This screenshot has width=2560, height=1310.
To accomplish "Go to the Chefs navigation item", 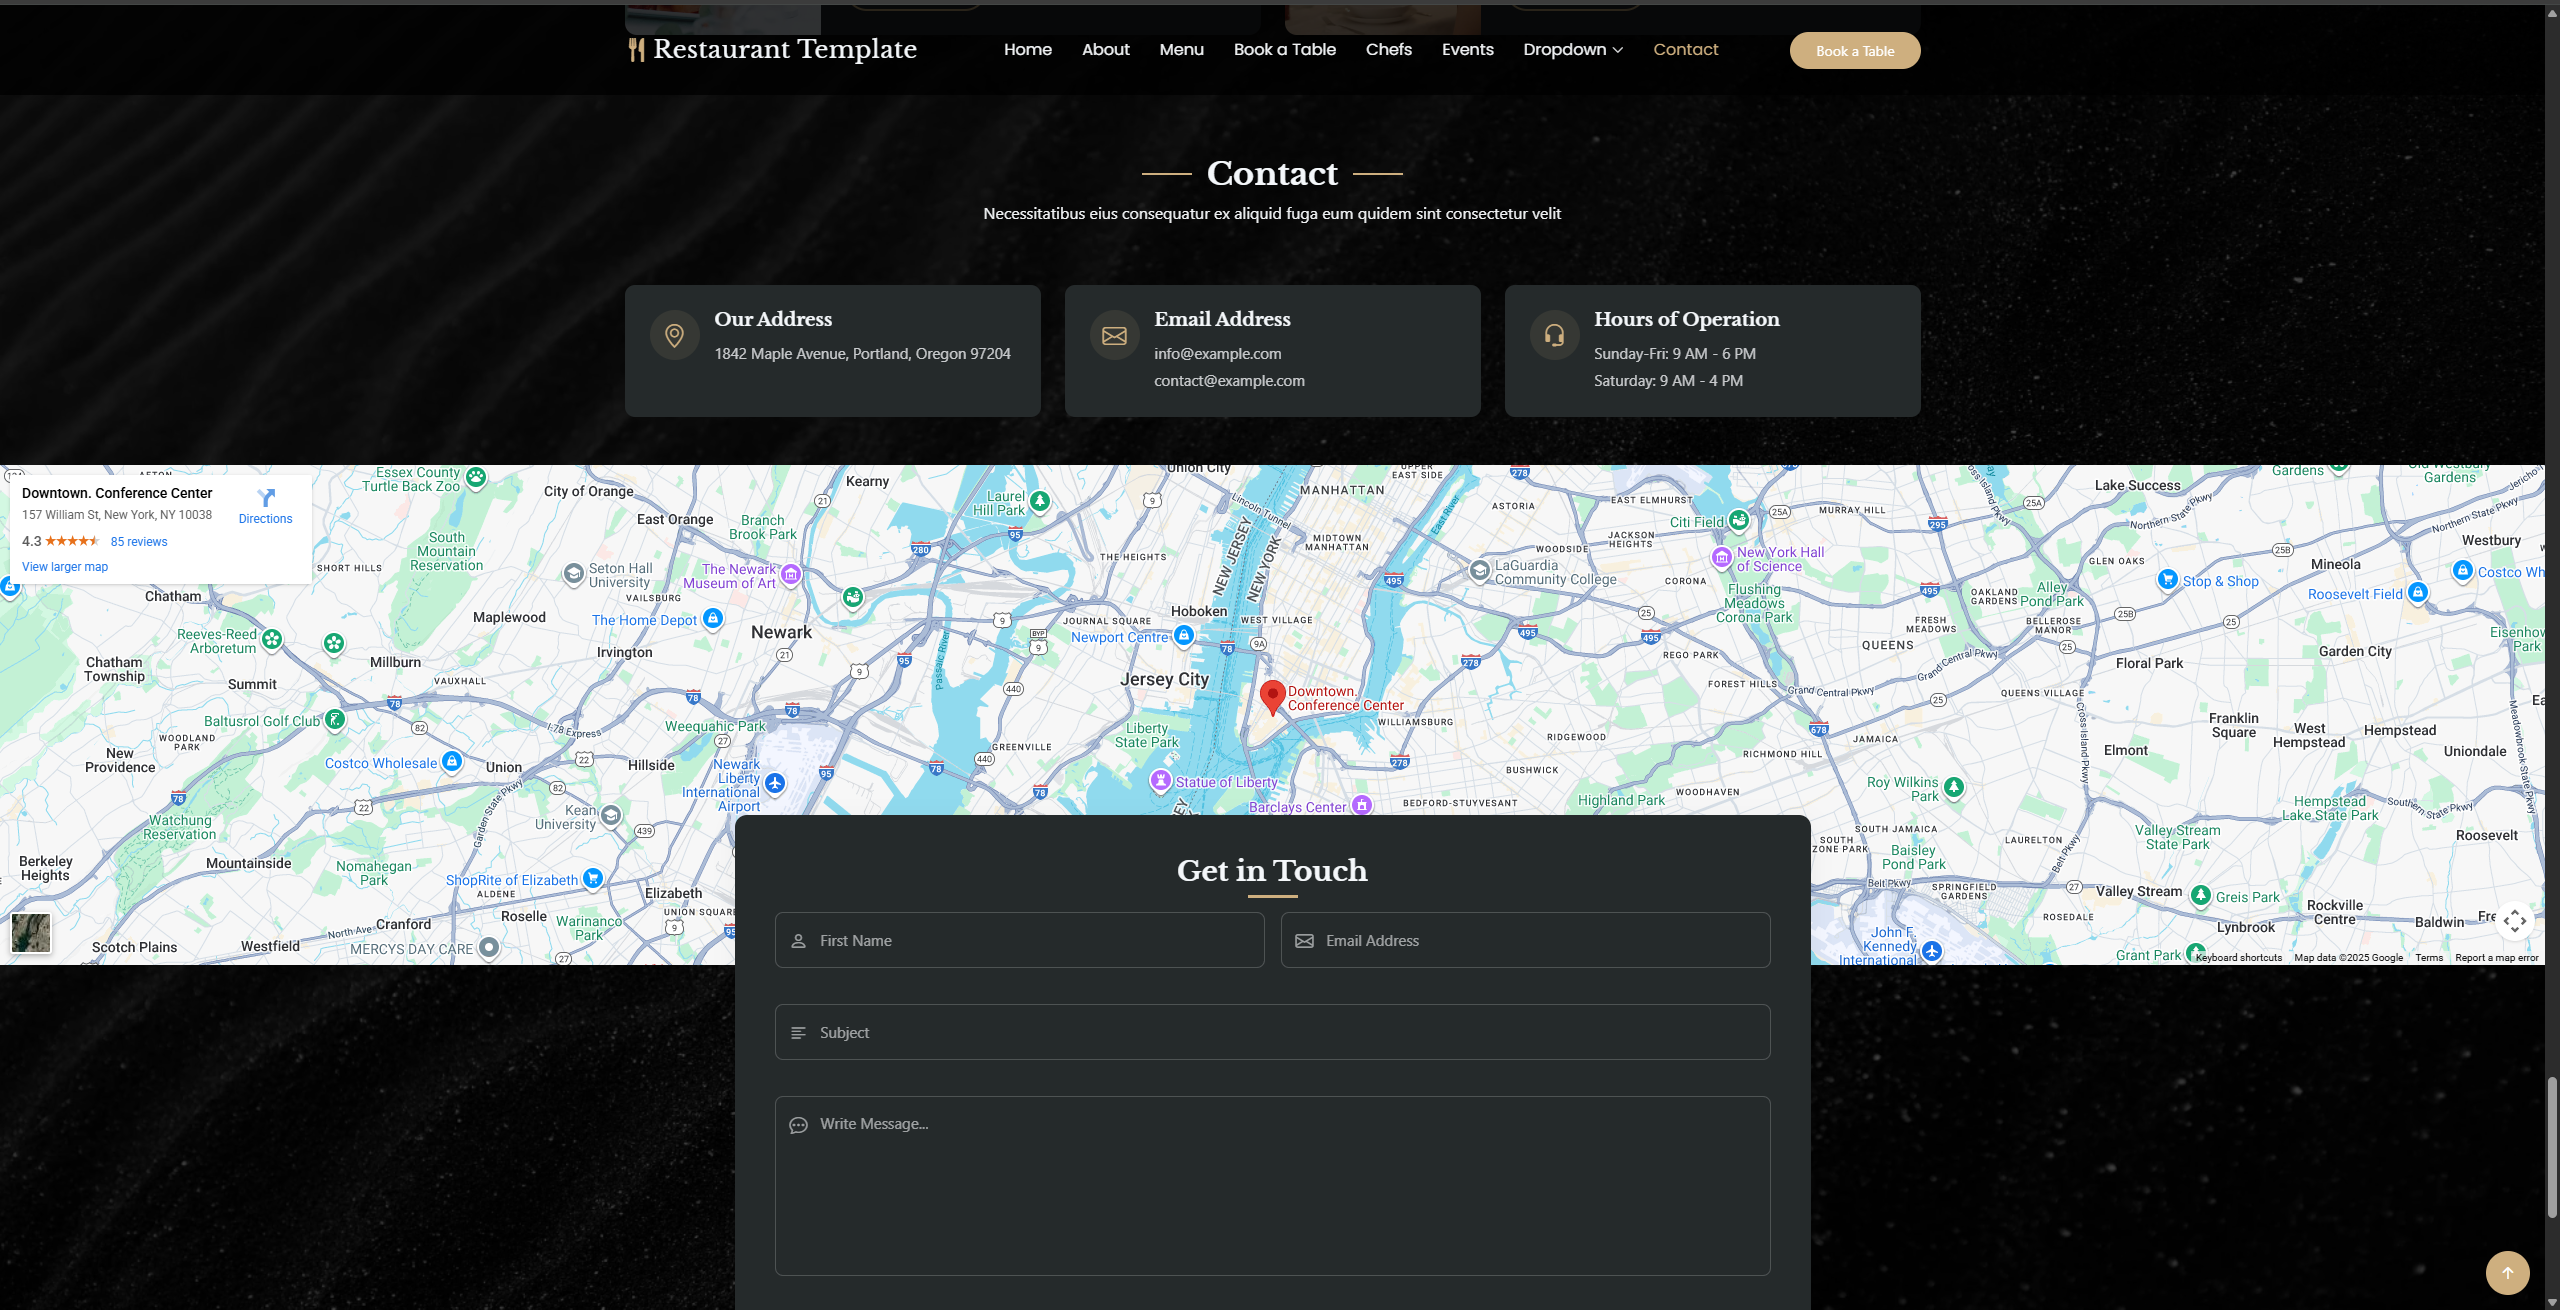I will 1388,49.
